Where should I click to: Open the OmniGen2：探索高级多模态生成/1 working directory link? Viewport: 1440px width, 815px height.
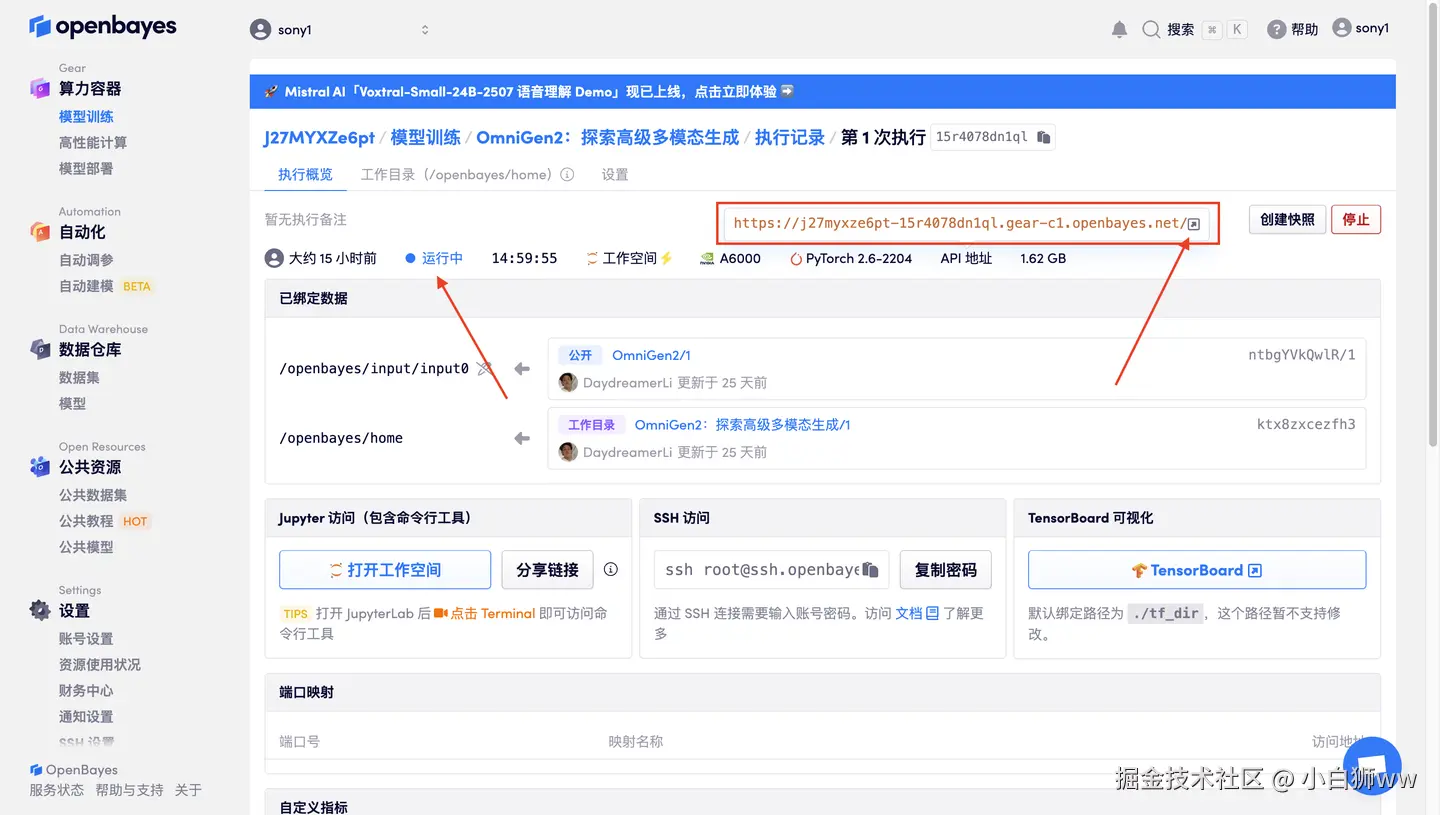coord(742,425)
